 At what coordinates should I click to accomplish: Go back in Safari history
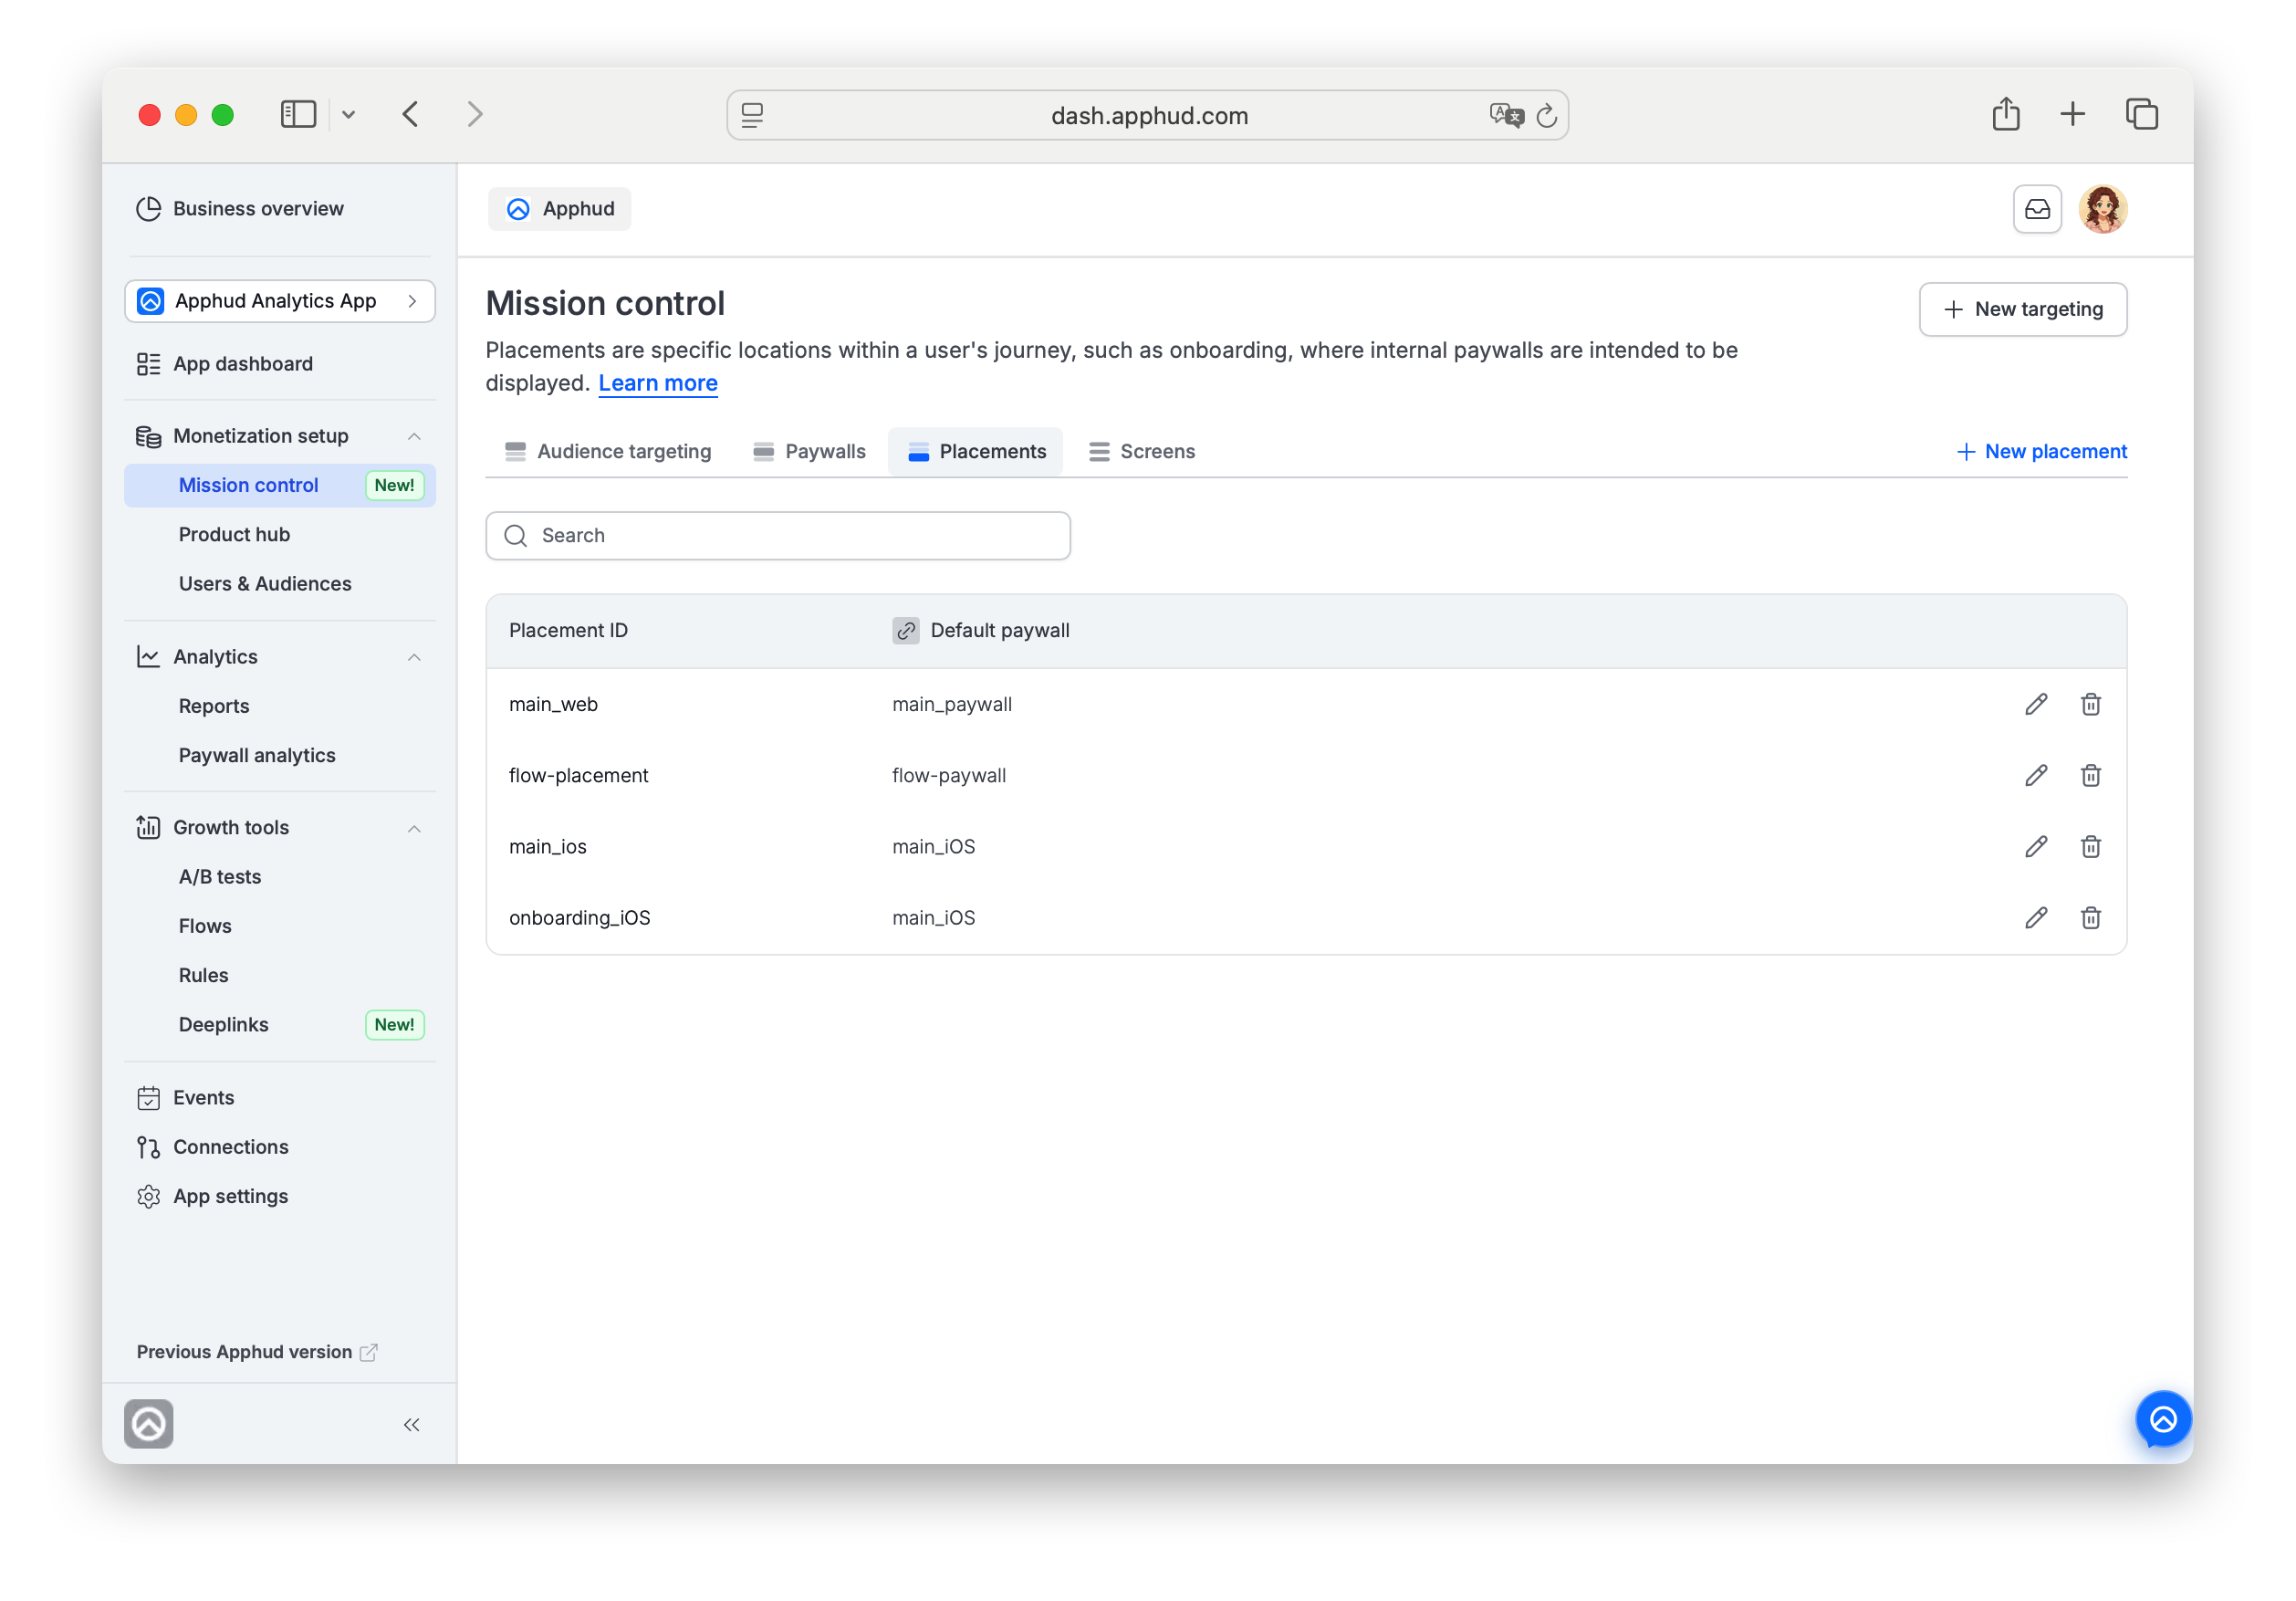tap(410, 114)
